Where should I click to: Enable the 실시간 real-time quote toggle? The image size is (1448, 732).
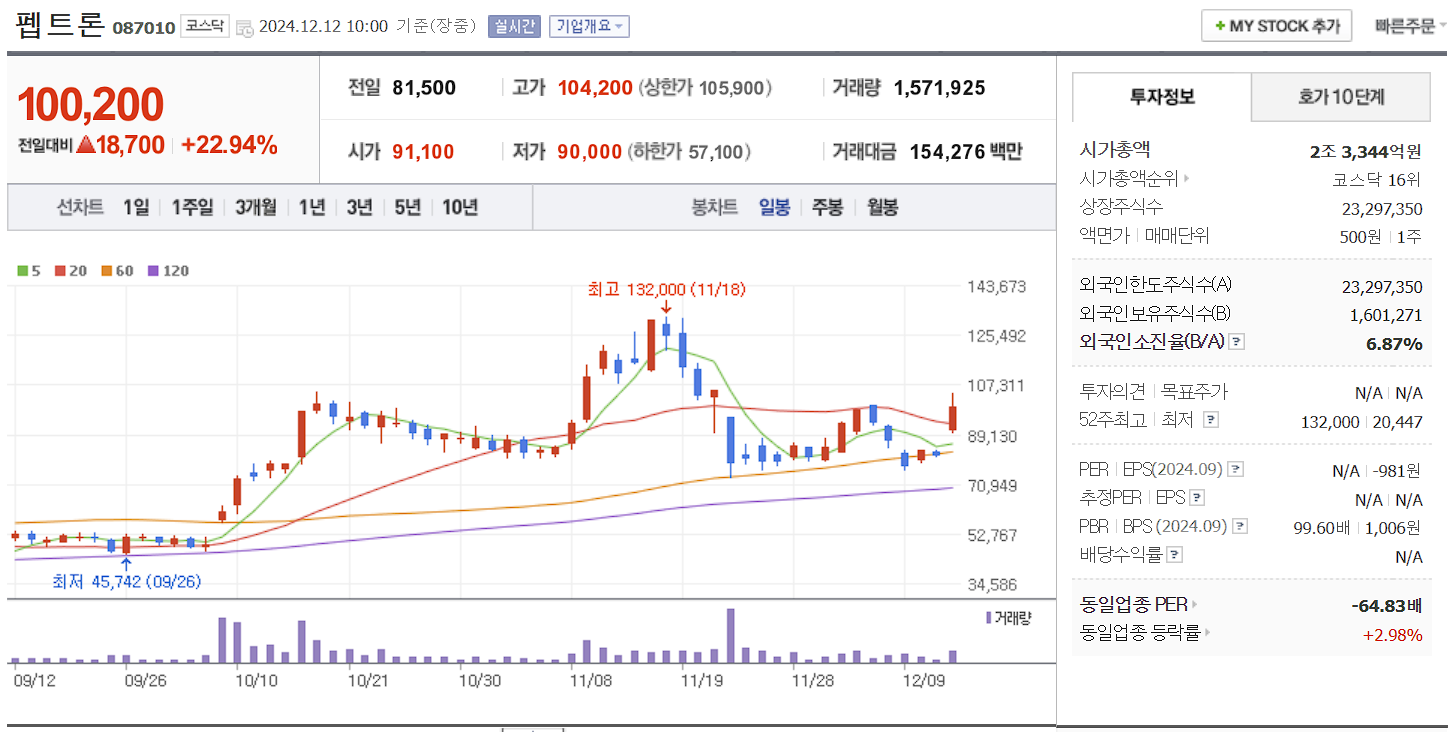[513, 27]
